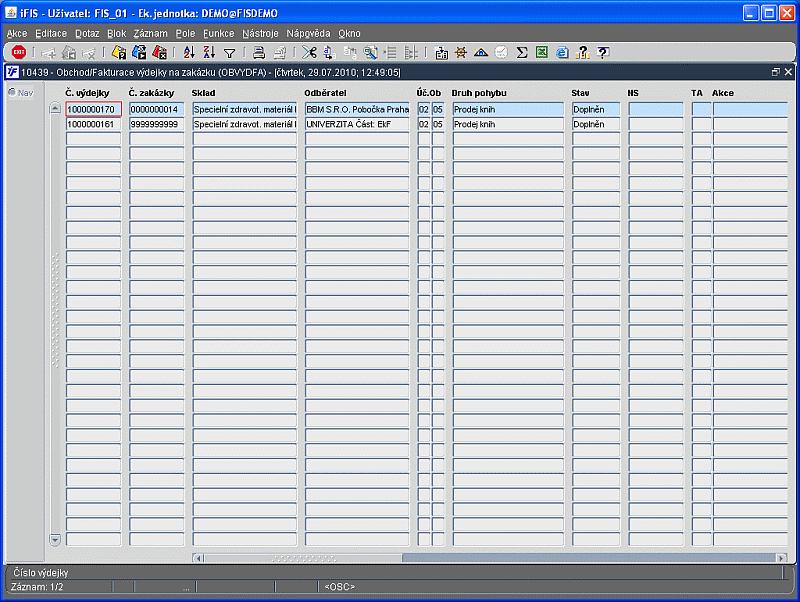Click order number cell 0000000014
The height and width of the screenshot is (602, 800).
(157, 109)
